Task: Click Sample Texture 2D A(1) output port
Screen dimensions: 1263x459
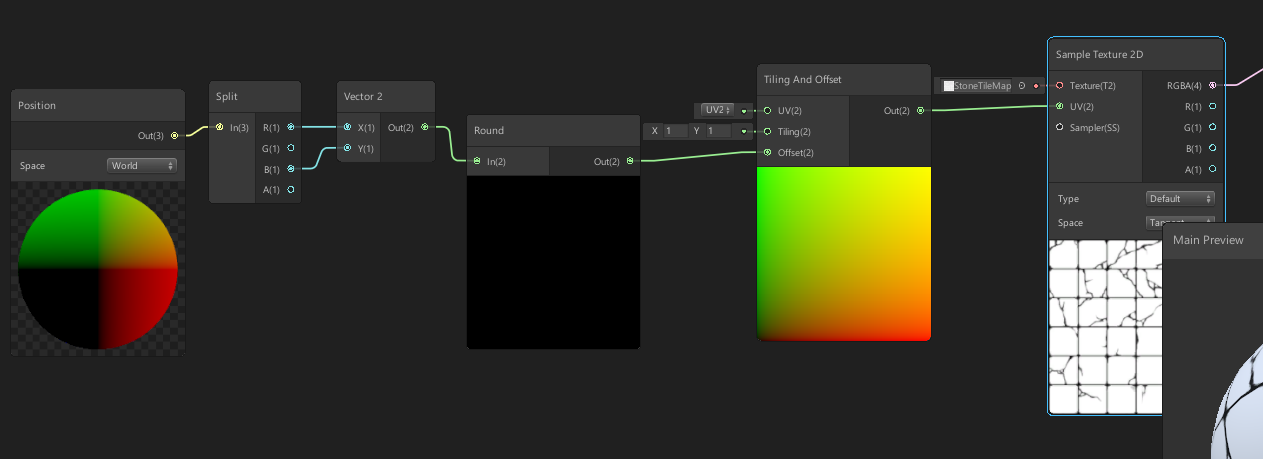Action: [1213, 169]
